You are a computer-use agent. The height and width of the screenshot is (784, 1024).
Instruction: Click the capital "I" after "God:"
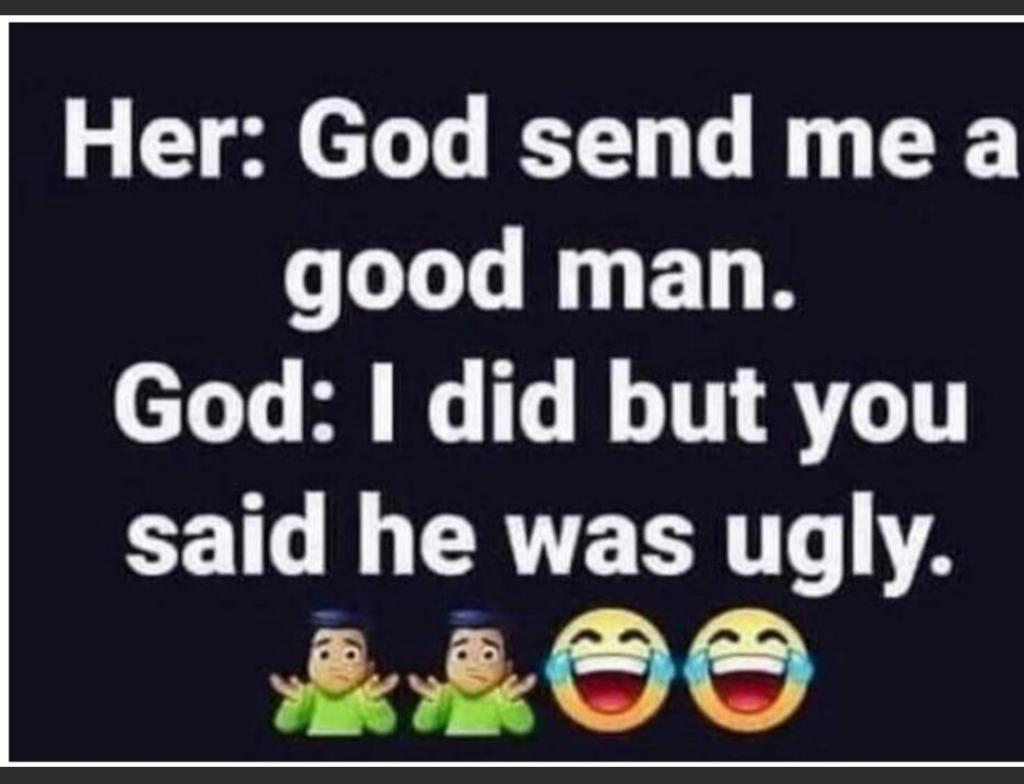click(386, 402)
